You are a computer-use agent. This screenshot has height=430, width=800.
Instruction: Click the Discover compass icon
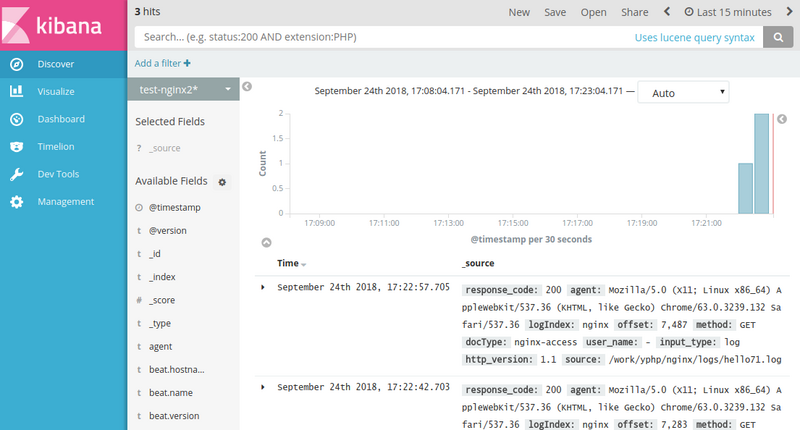[x=16, y=64]
